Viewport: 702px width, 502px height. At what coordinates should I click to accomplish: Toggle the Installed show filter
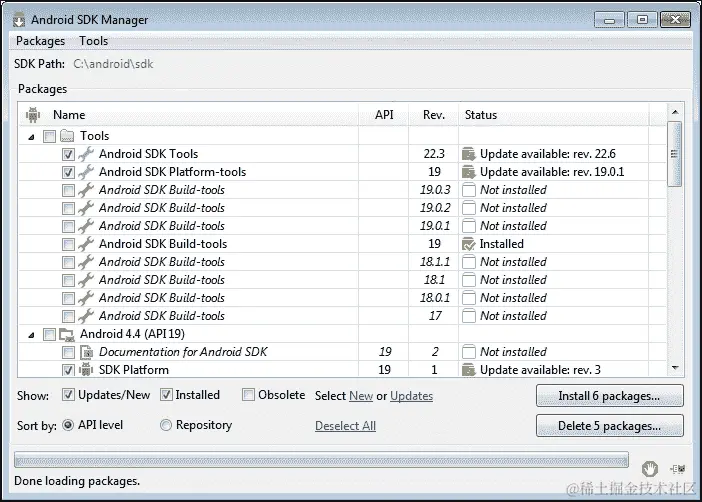tap(166, 395)
